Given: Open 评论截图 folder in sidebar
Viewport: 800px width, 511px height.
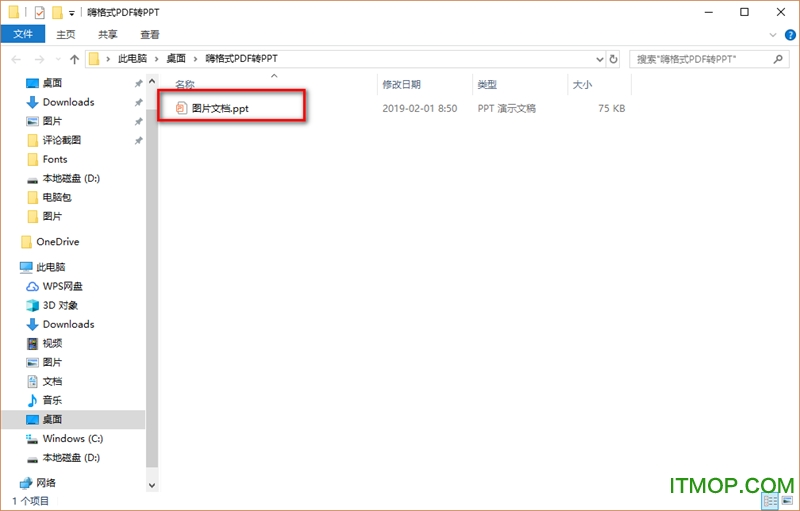Looking at the screenshot, I should 61,140.
